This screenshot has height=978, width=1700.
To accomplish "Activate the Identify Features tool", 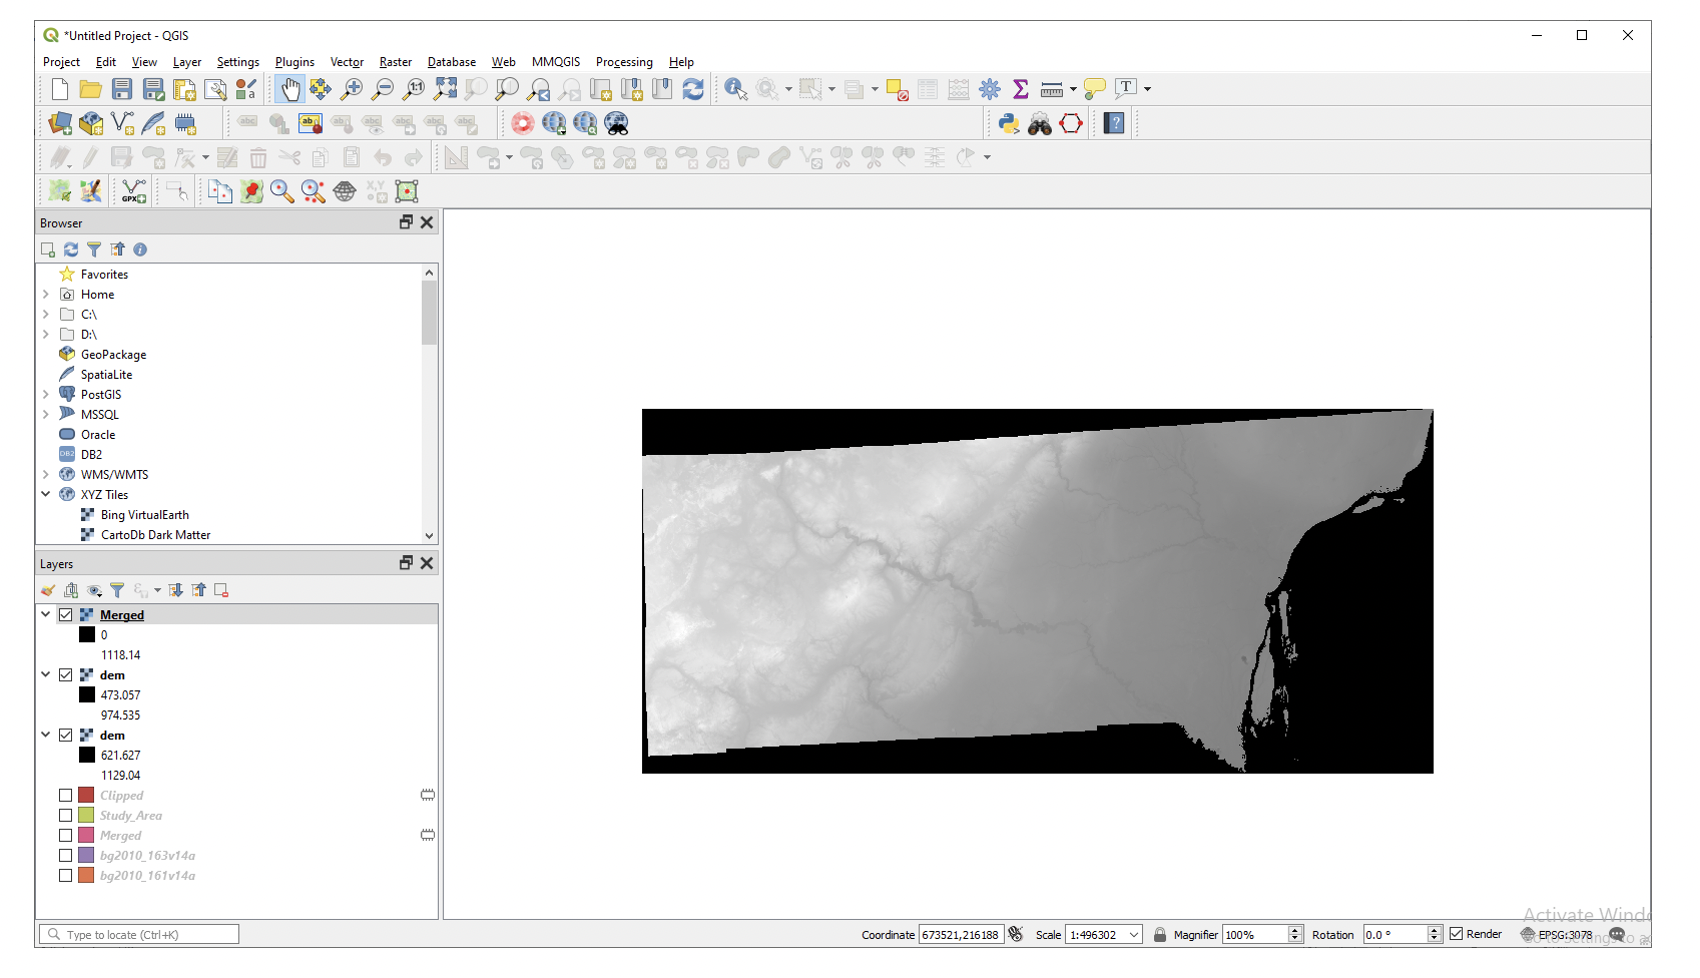I will pos(736,89).
